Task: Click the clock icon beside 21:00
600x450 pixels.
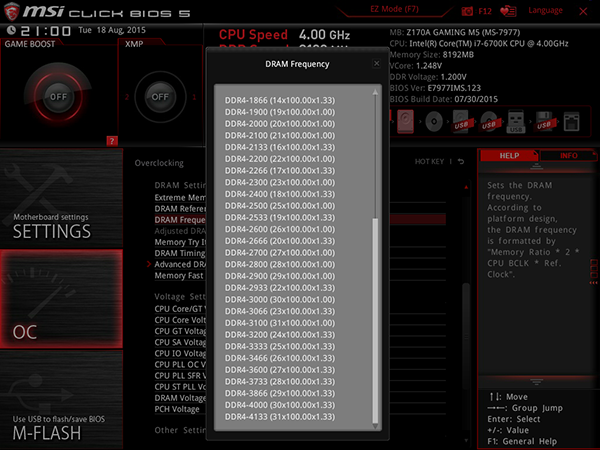Action: click(11, 30)
